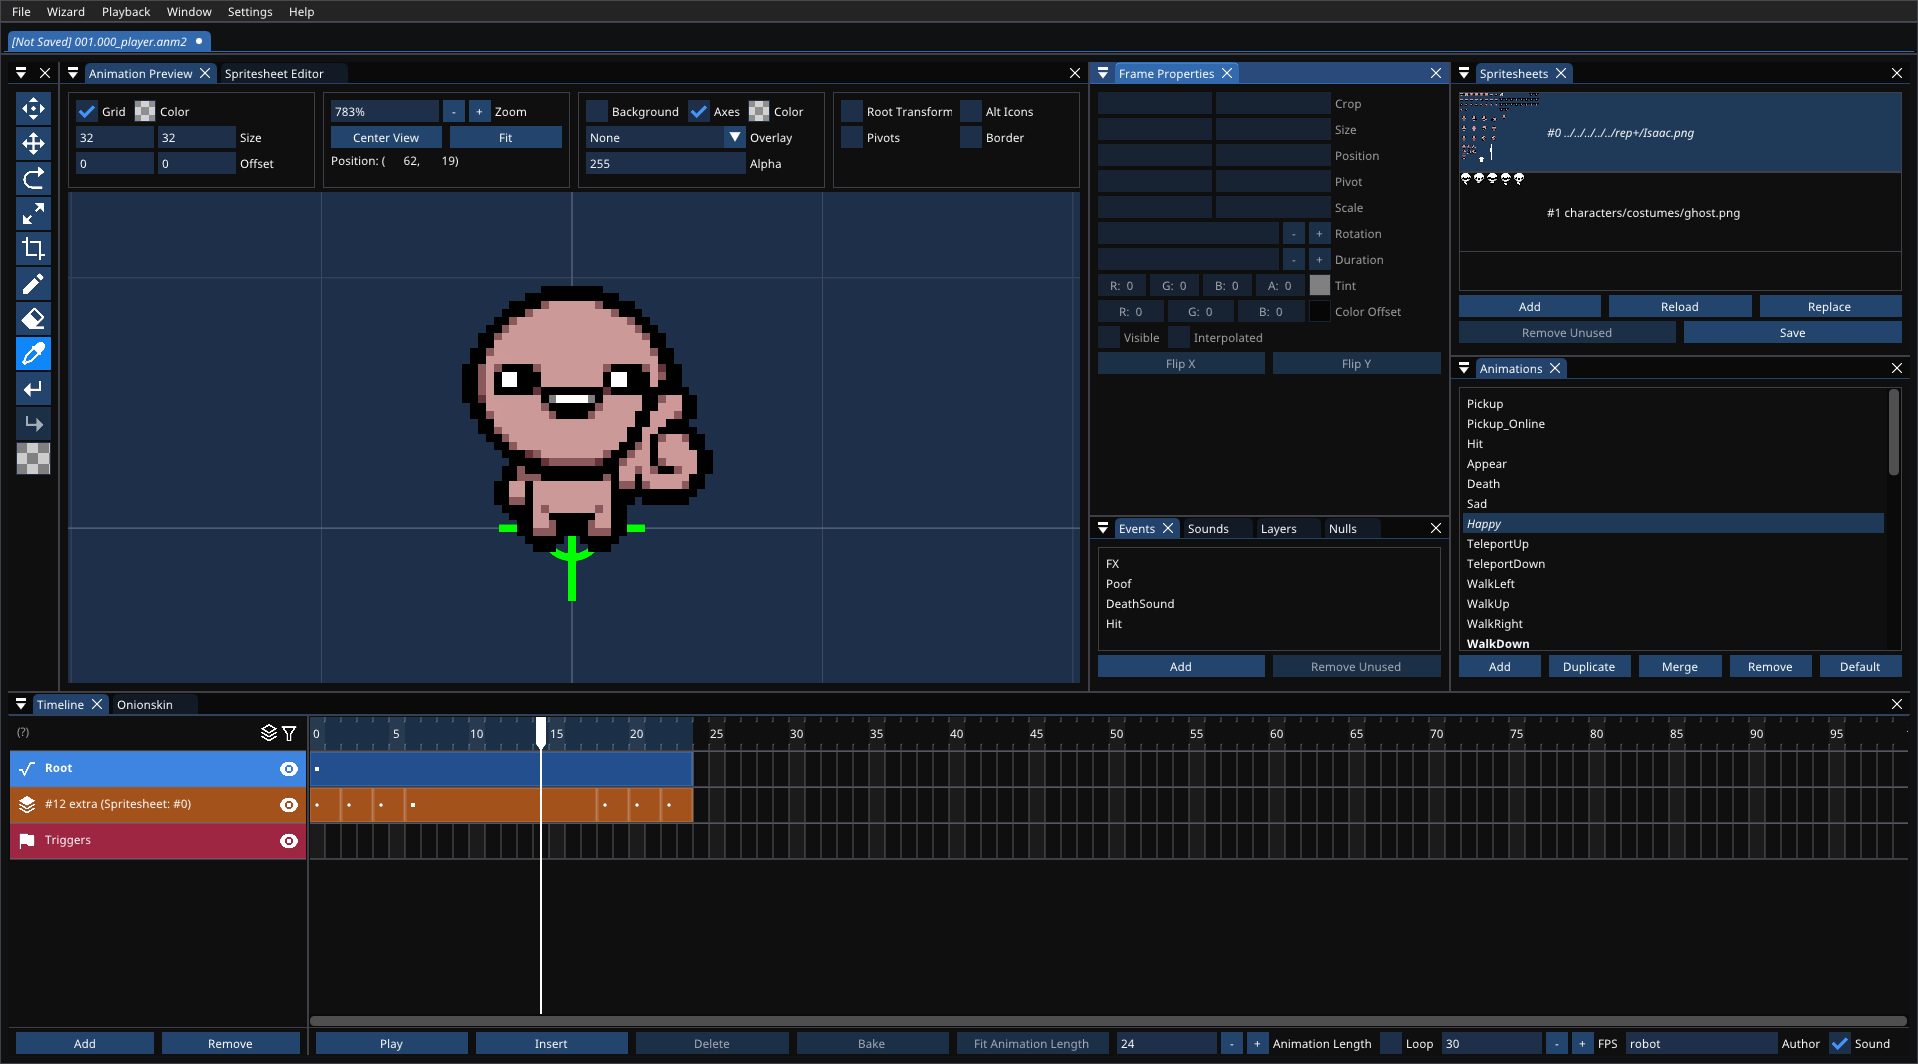The height and width of the screenshot is (1064, 1918).
Task: Click the Center View button
Action: (x=386, y=138)
